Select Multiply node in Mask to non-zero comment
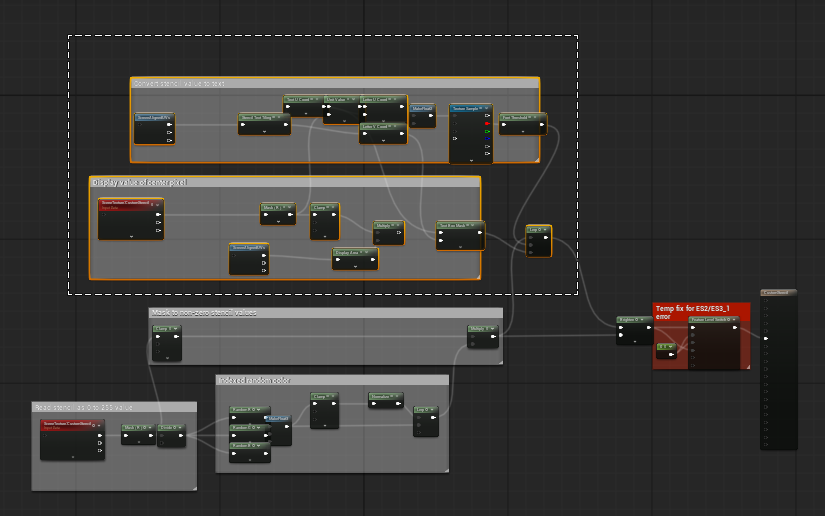 pos(483,337)
